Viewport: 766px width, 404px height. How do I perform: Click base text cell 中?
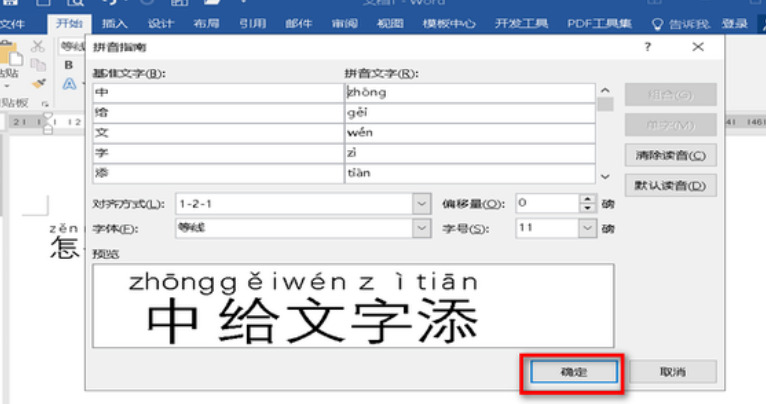coord(218,93)
